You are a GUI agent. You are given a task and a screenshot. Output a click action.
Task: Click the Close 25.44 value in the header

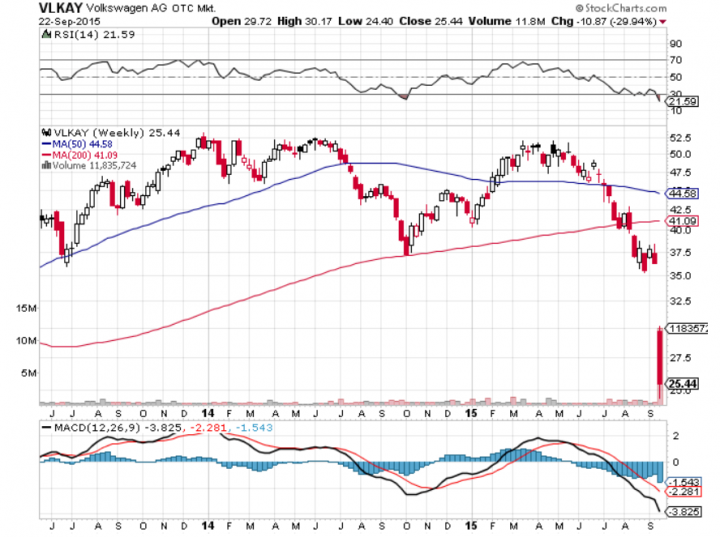[431, 21]
